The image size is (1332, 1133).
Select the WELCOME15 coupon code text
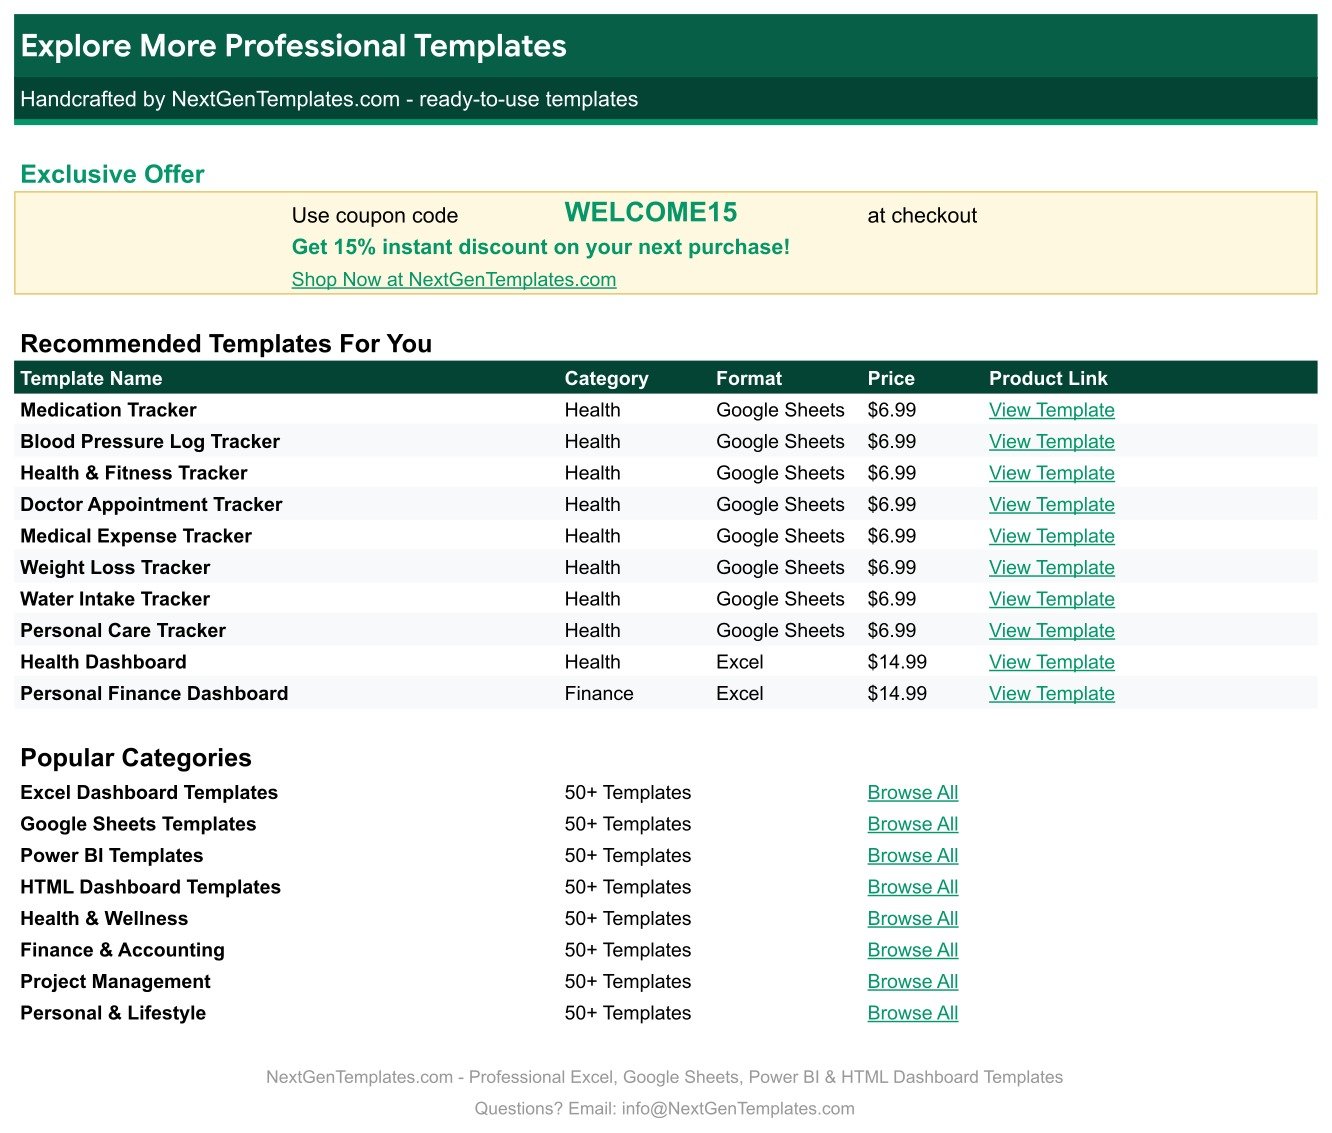651,213
